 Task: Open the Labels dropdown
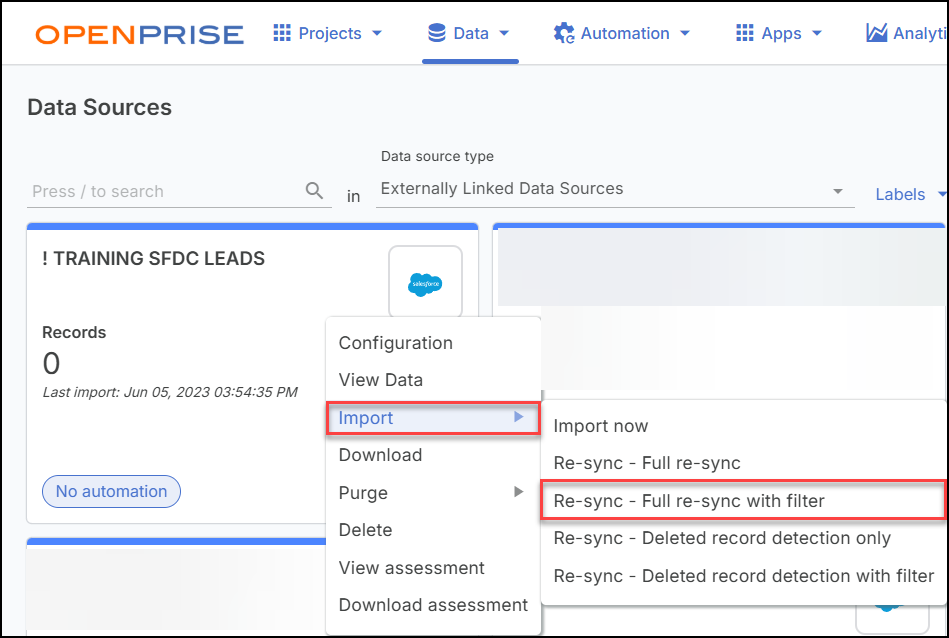point(910,194)
